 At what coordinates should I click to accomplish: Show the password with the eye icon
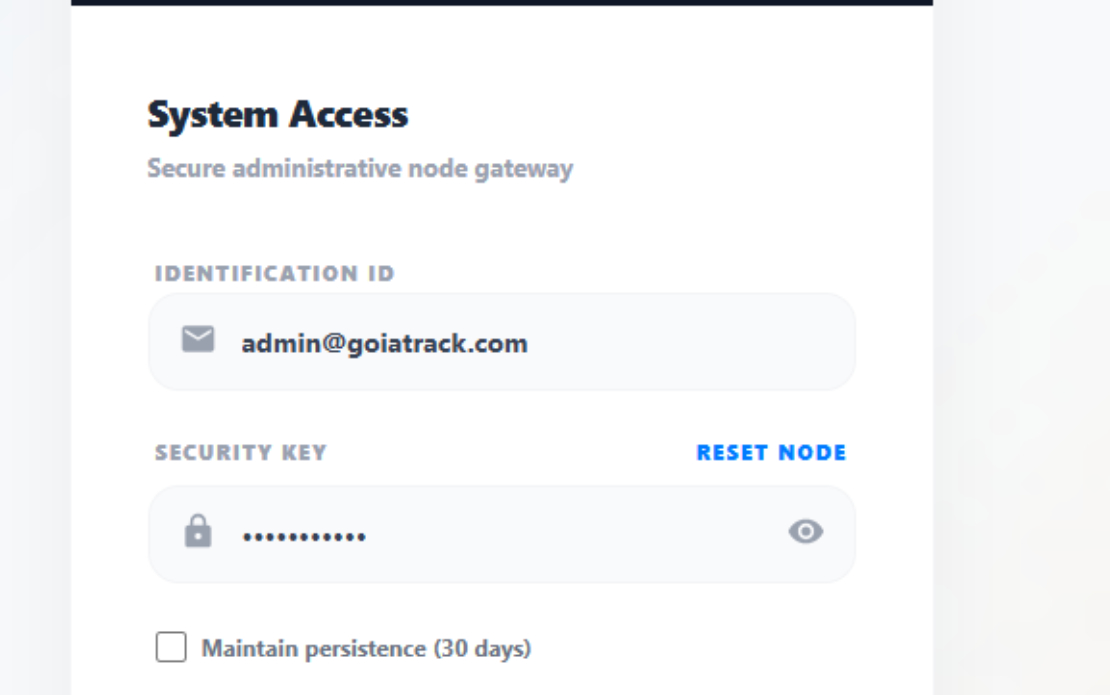[806, 532]
